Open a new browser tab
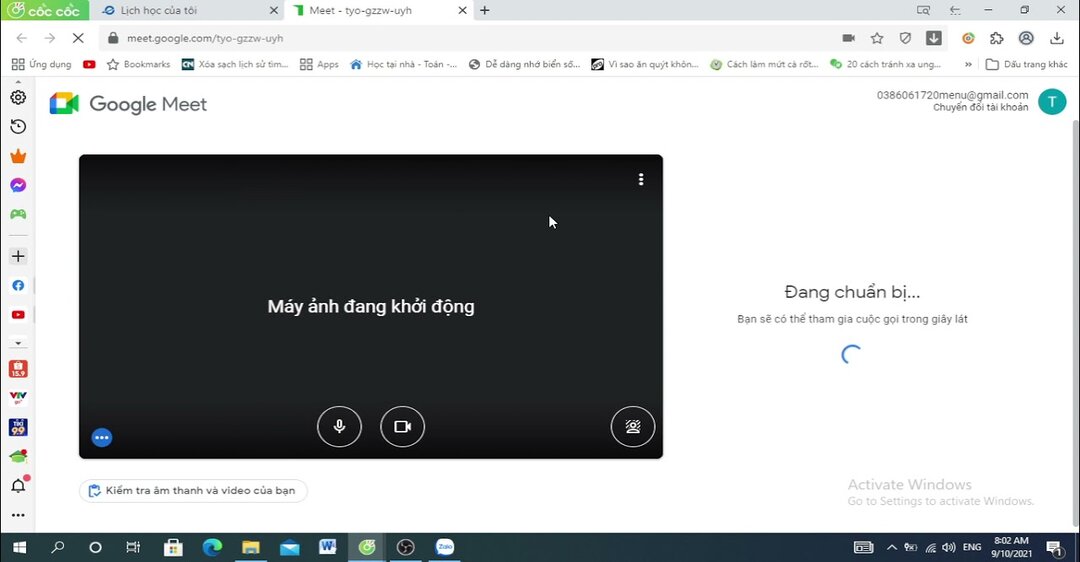Screen dimensions: 1080x562 pos(485,10)
